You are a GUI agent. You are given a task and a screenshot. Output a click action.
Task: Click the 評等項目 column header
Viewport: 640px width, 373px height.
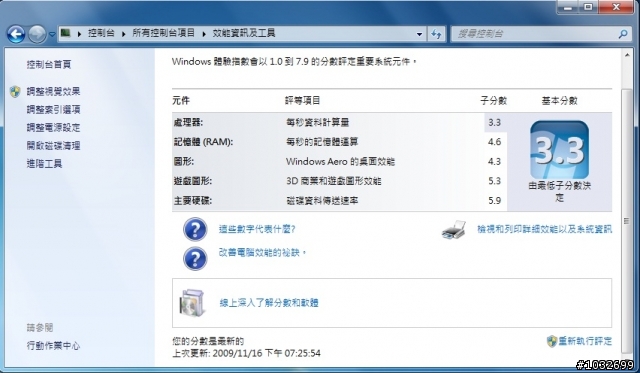click(x=302, y=101)
